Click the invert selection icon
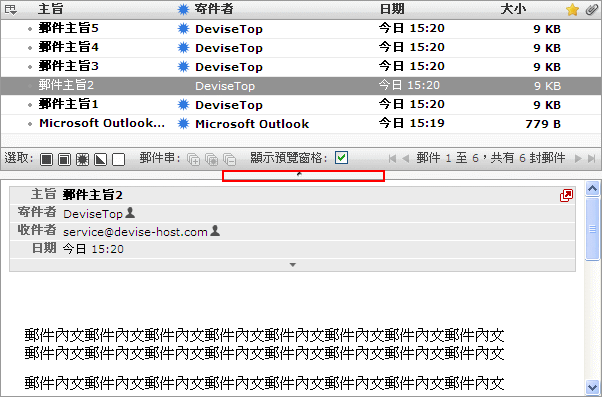Screen dimensions: 602x397 101,159
